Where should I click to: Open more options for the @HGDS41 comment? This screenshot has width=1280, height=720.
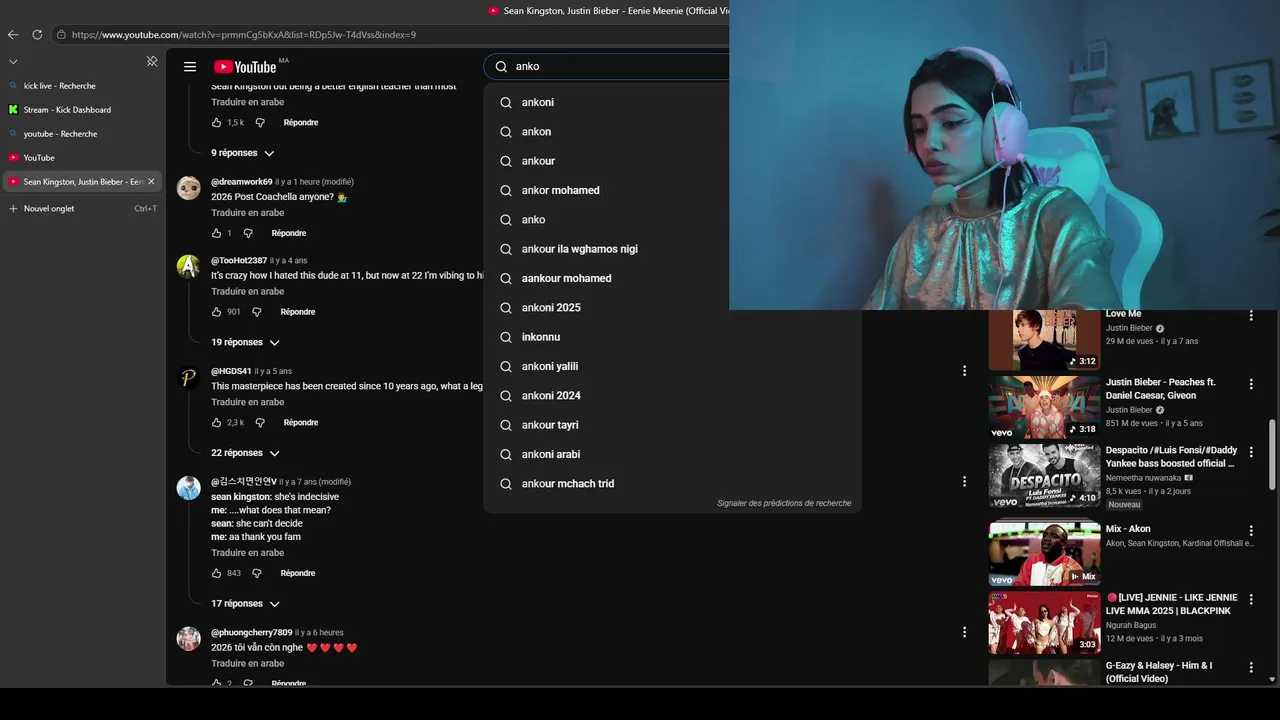(964, 370)
